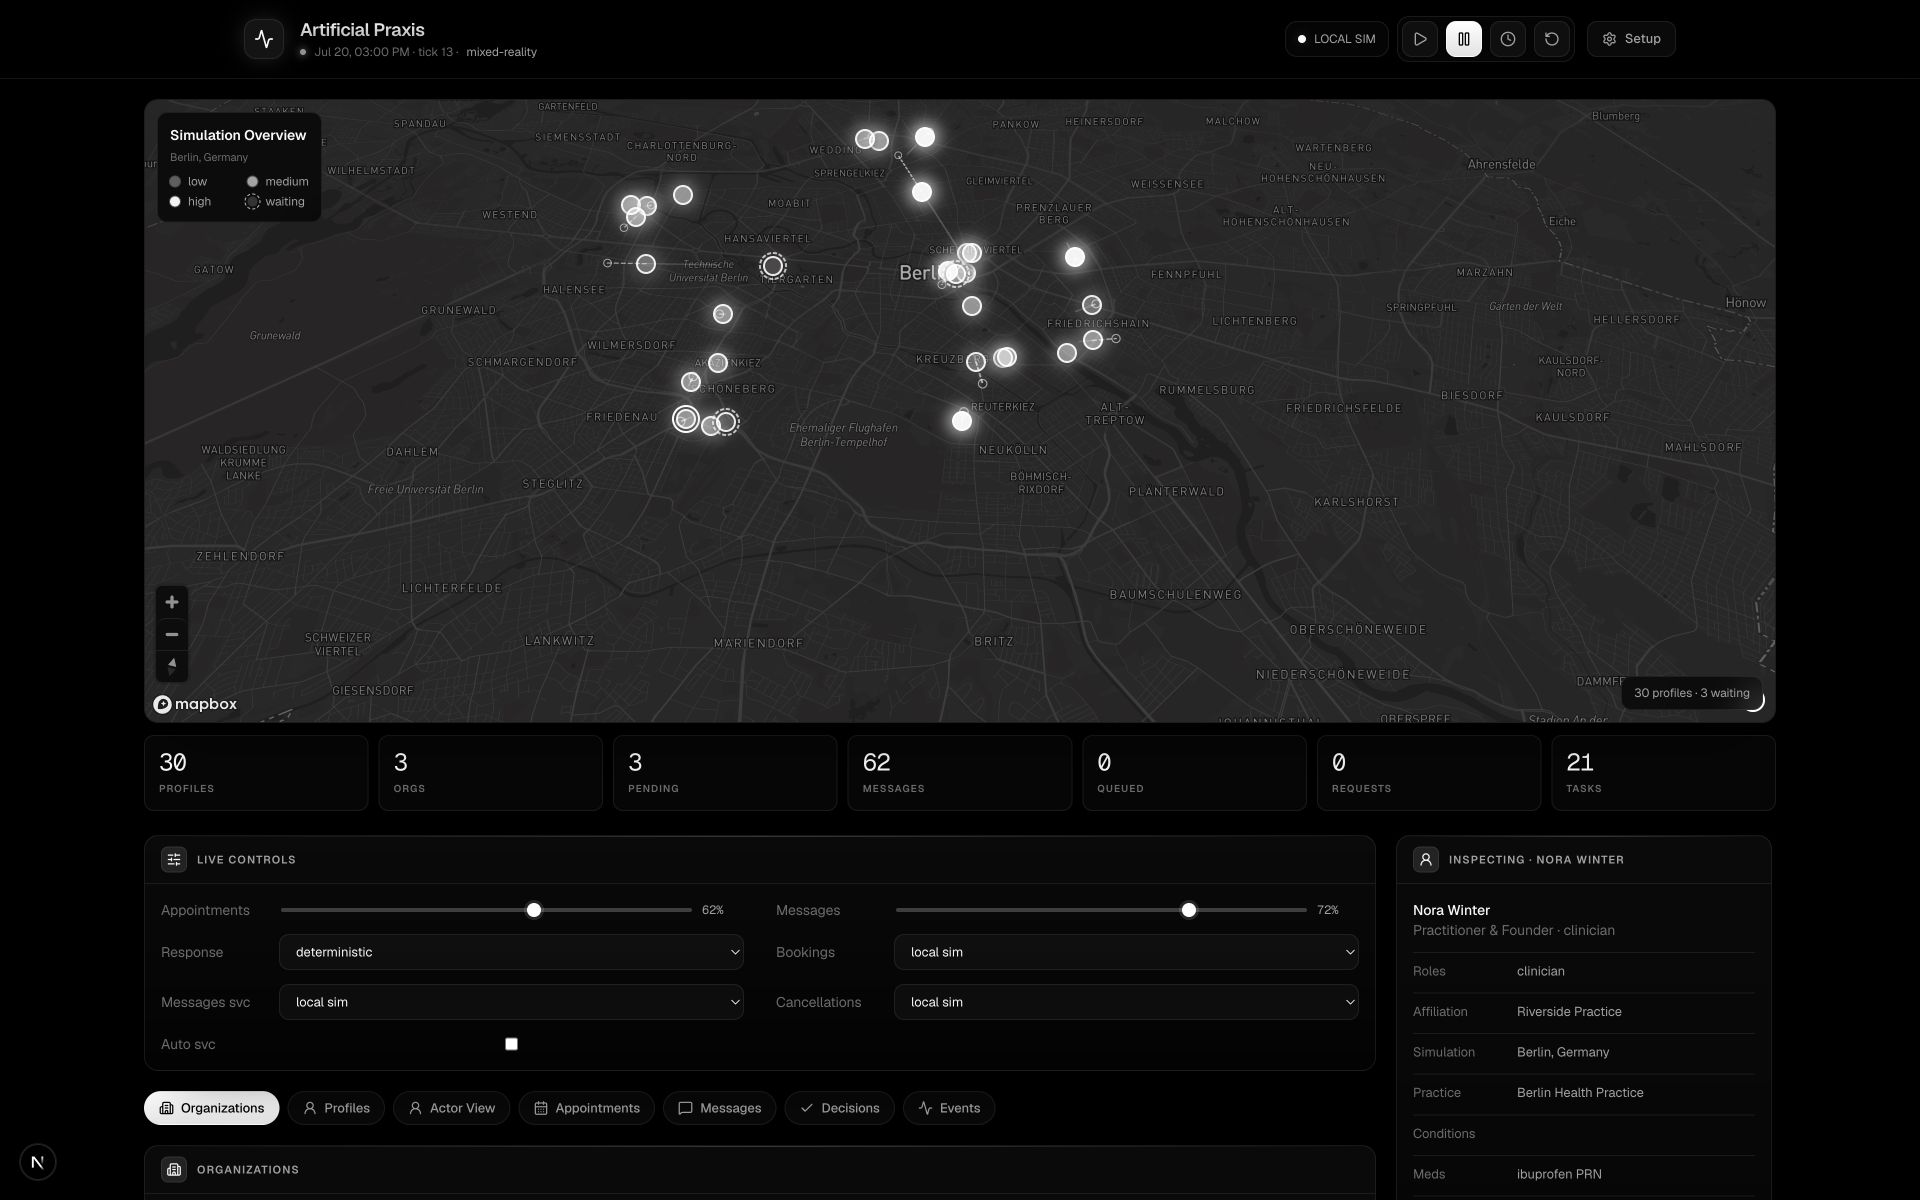Zoom in on the map
Screen dimensions: 1920x1200
tap(172, 602)
